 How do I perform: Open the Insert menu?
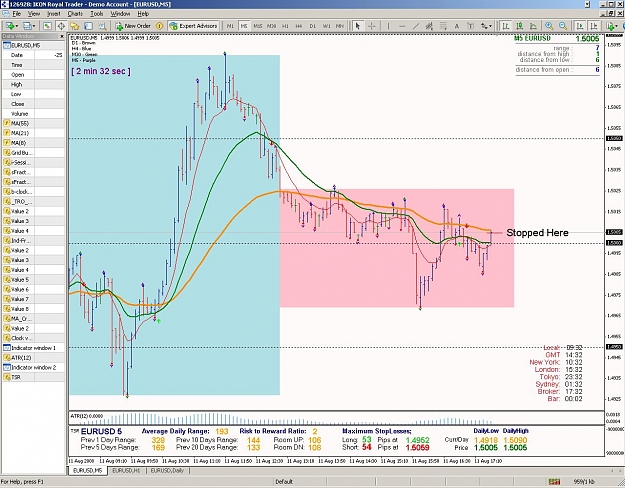pyautogui.click(x=54, y=14)
